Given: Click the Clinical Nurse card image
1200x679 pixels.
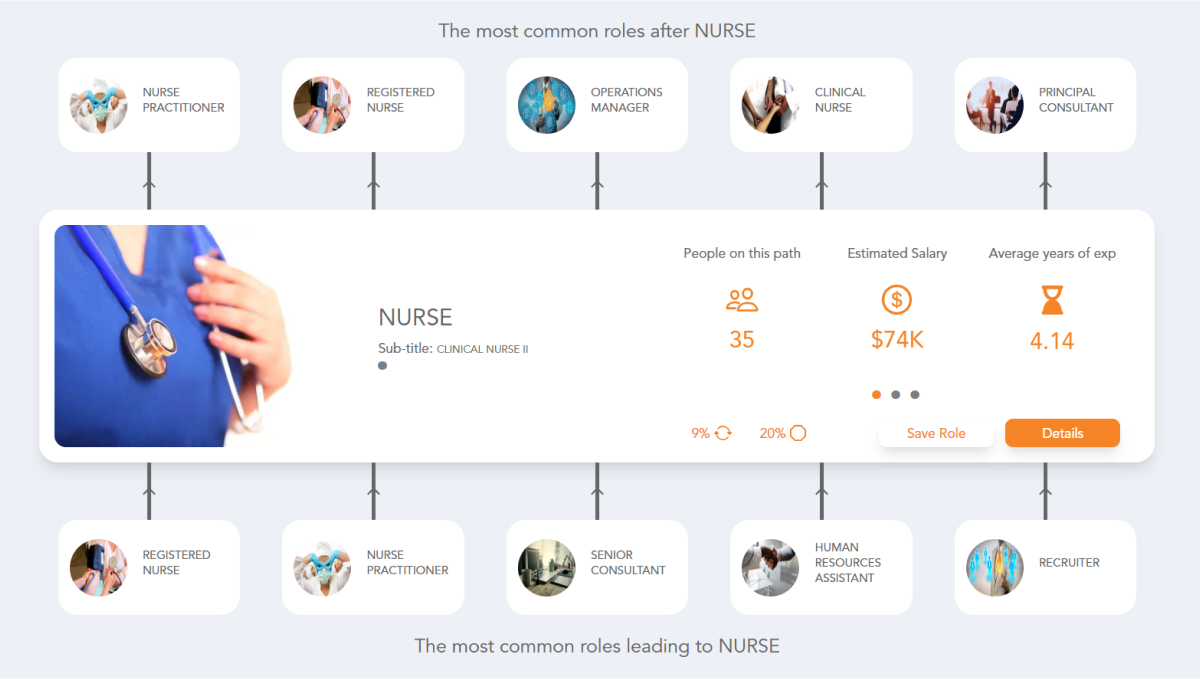Looking at the screenshot, I should tap(771, 104).
